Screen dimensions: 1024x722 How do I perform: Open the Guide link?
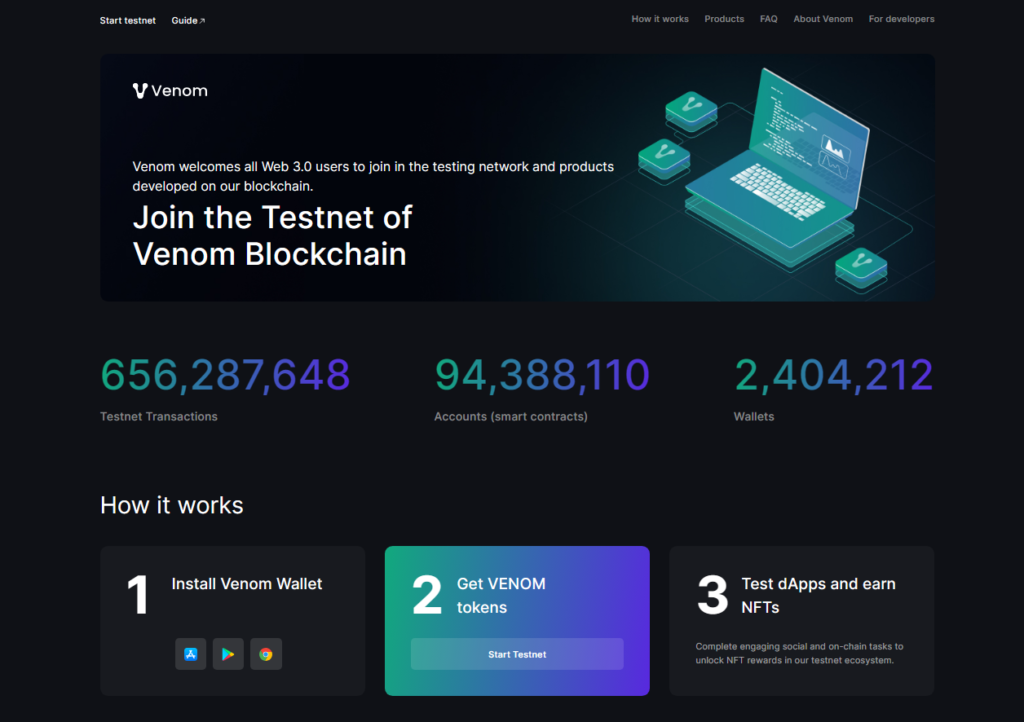point(186,19)
